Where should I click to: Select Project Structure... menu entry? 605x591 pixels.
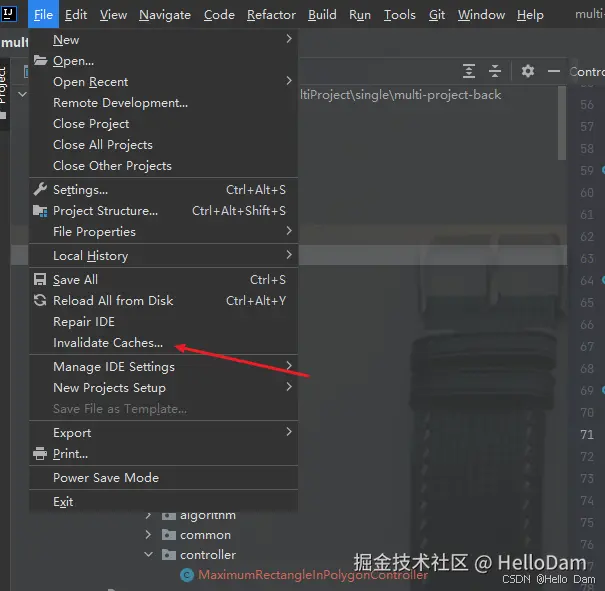tap(163, 211)
